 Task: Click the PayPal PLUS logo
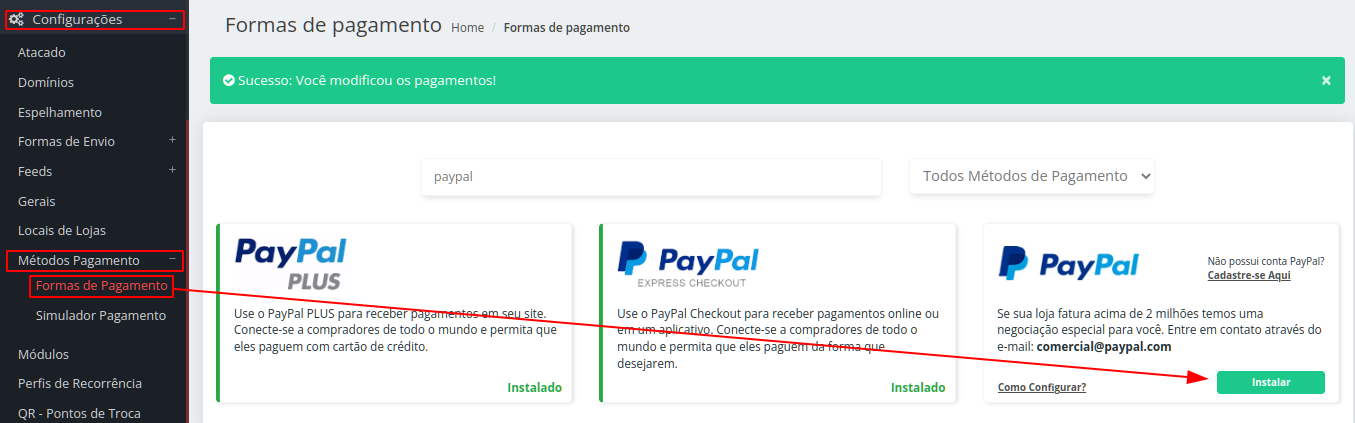click(290, 264)
